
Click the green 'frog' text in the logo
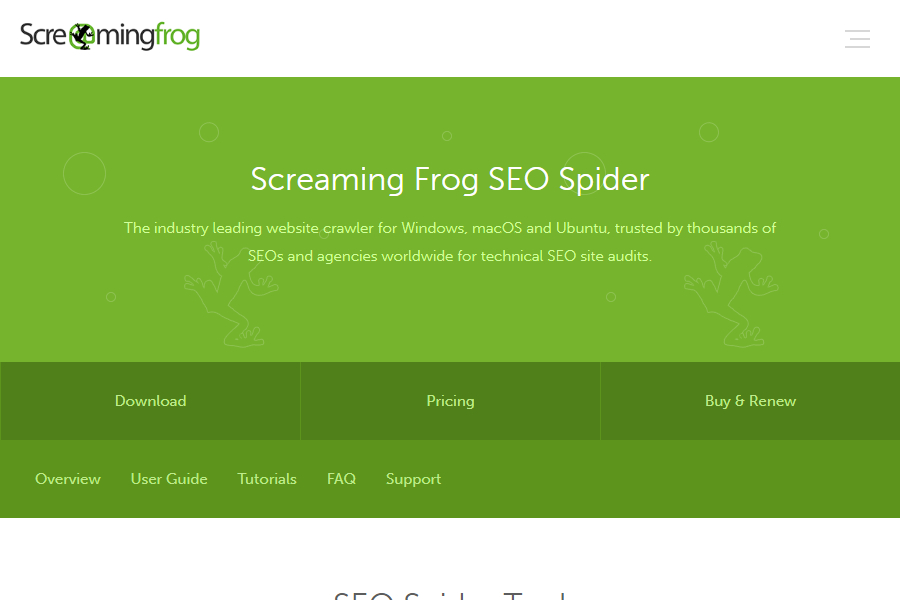coord(178,36)
